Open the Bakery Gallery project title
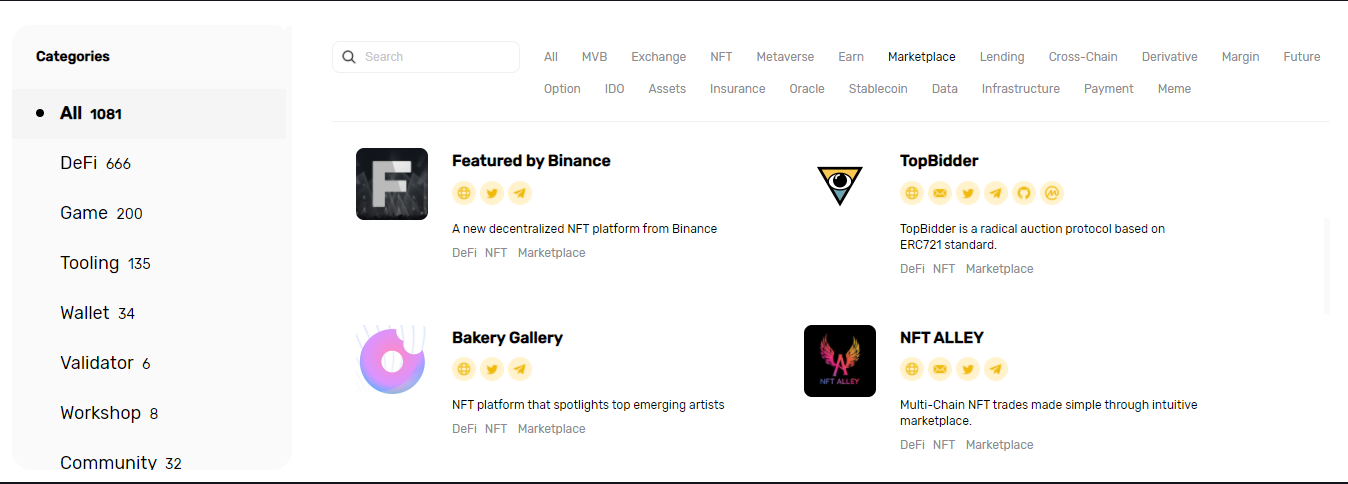Image resolution: width=1348 pixels, height=484 pixels. click(507, 338)
